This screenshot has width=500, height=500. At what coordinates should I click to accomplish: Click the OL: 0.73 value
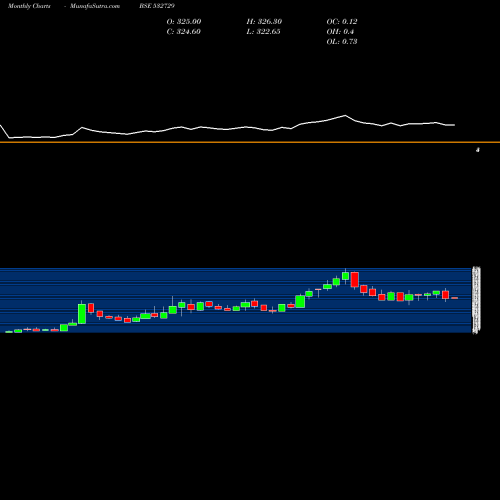point(342,42)
